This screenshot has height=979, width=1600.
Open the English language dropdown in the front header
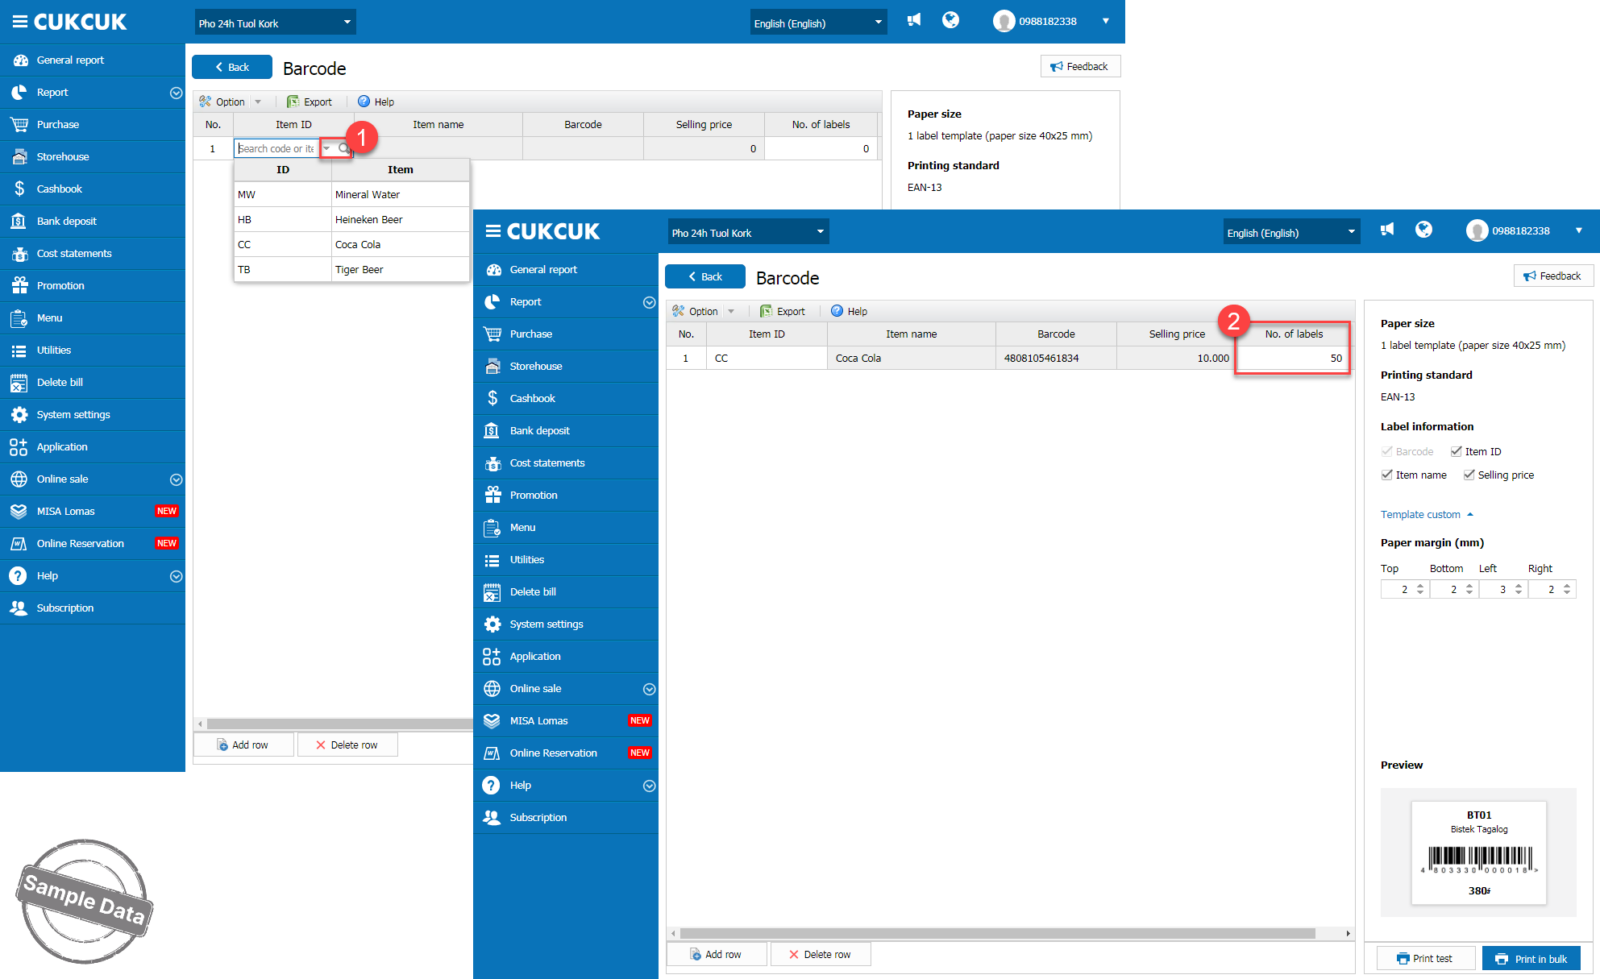click(1291, 233)
